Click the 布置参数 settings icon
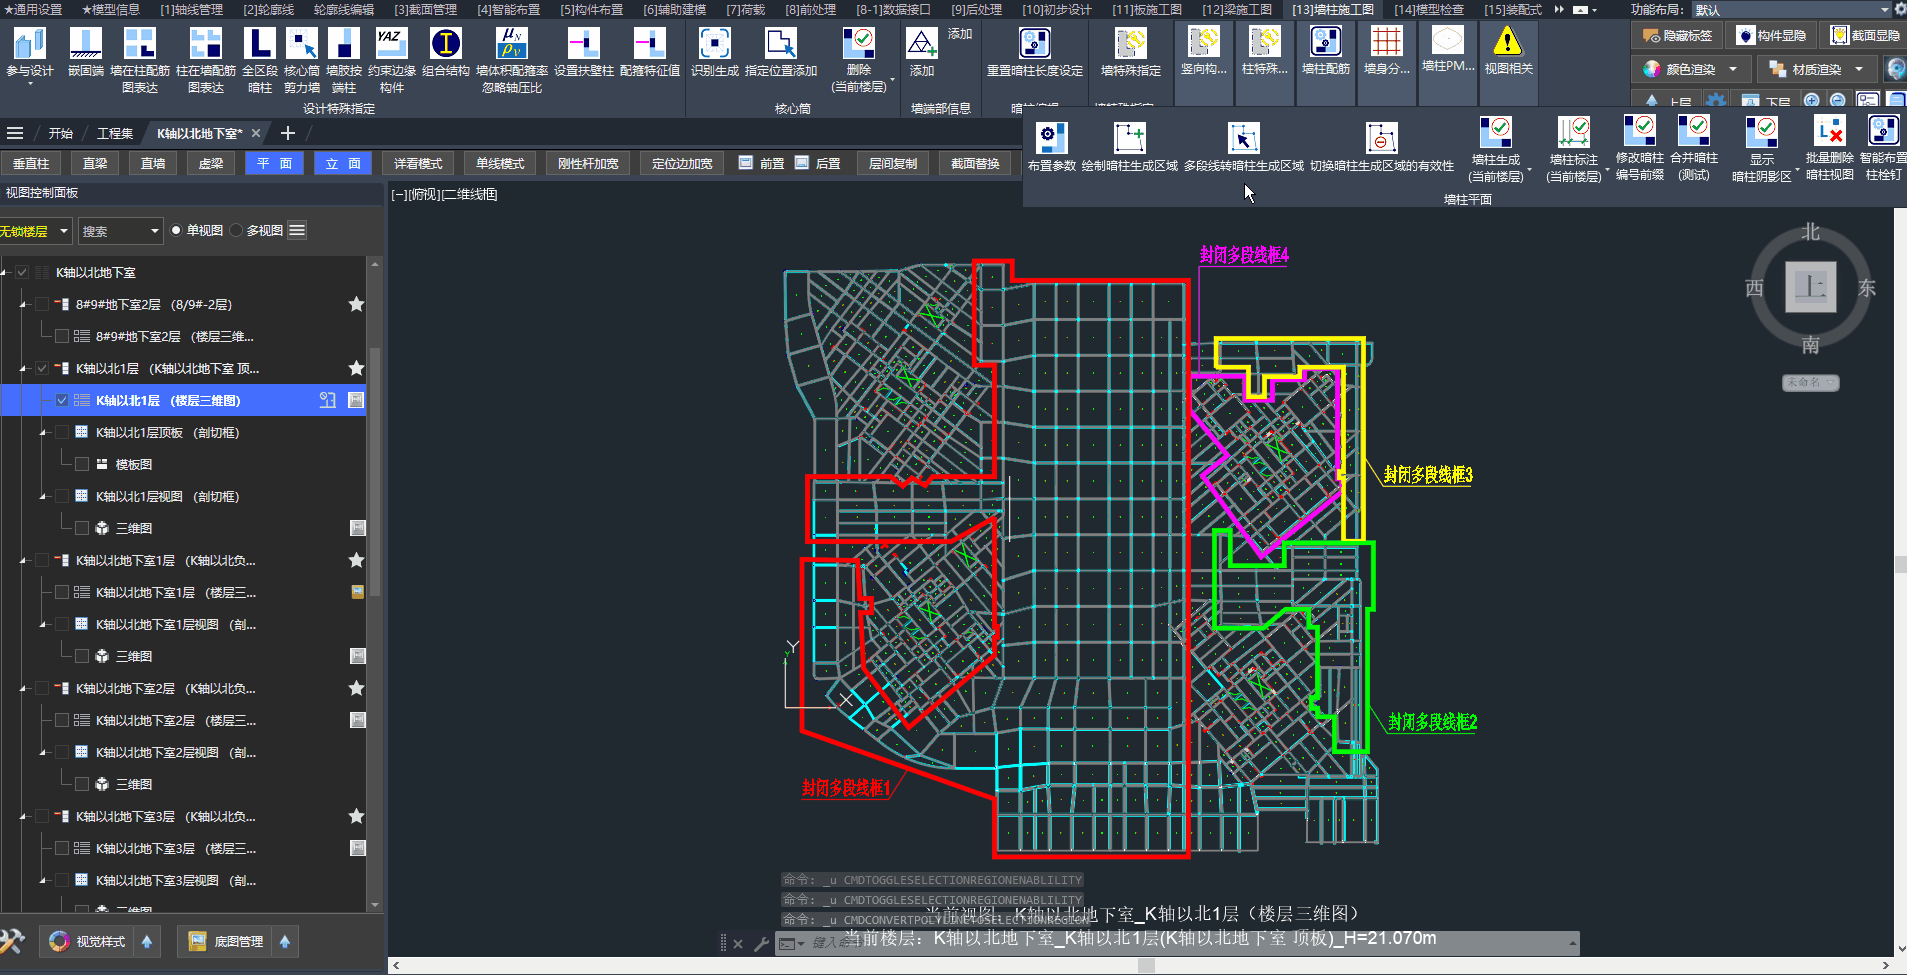 point(1051,138)
